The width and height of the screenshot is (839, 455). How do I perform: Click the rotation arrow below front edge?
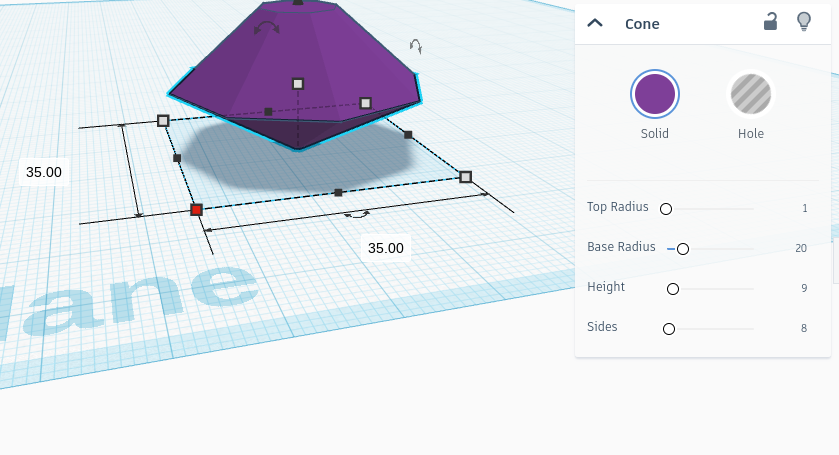coord(356,214)
